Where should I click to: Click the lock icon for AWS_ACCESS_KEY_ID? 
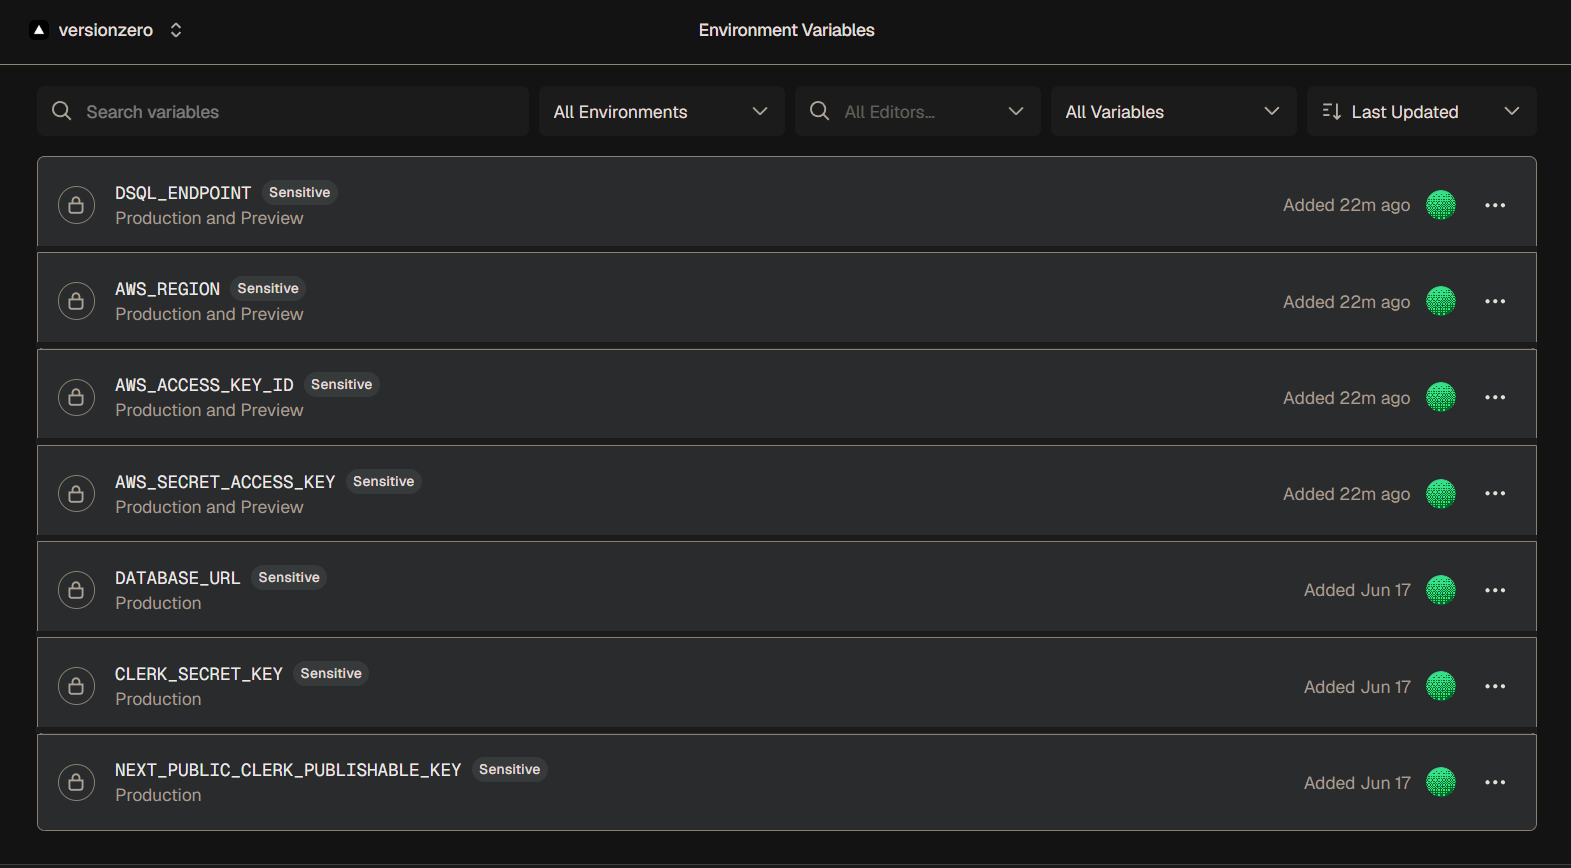[76, 397]
